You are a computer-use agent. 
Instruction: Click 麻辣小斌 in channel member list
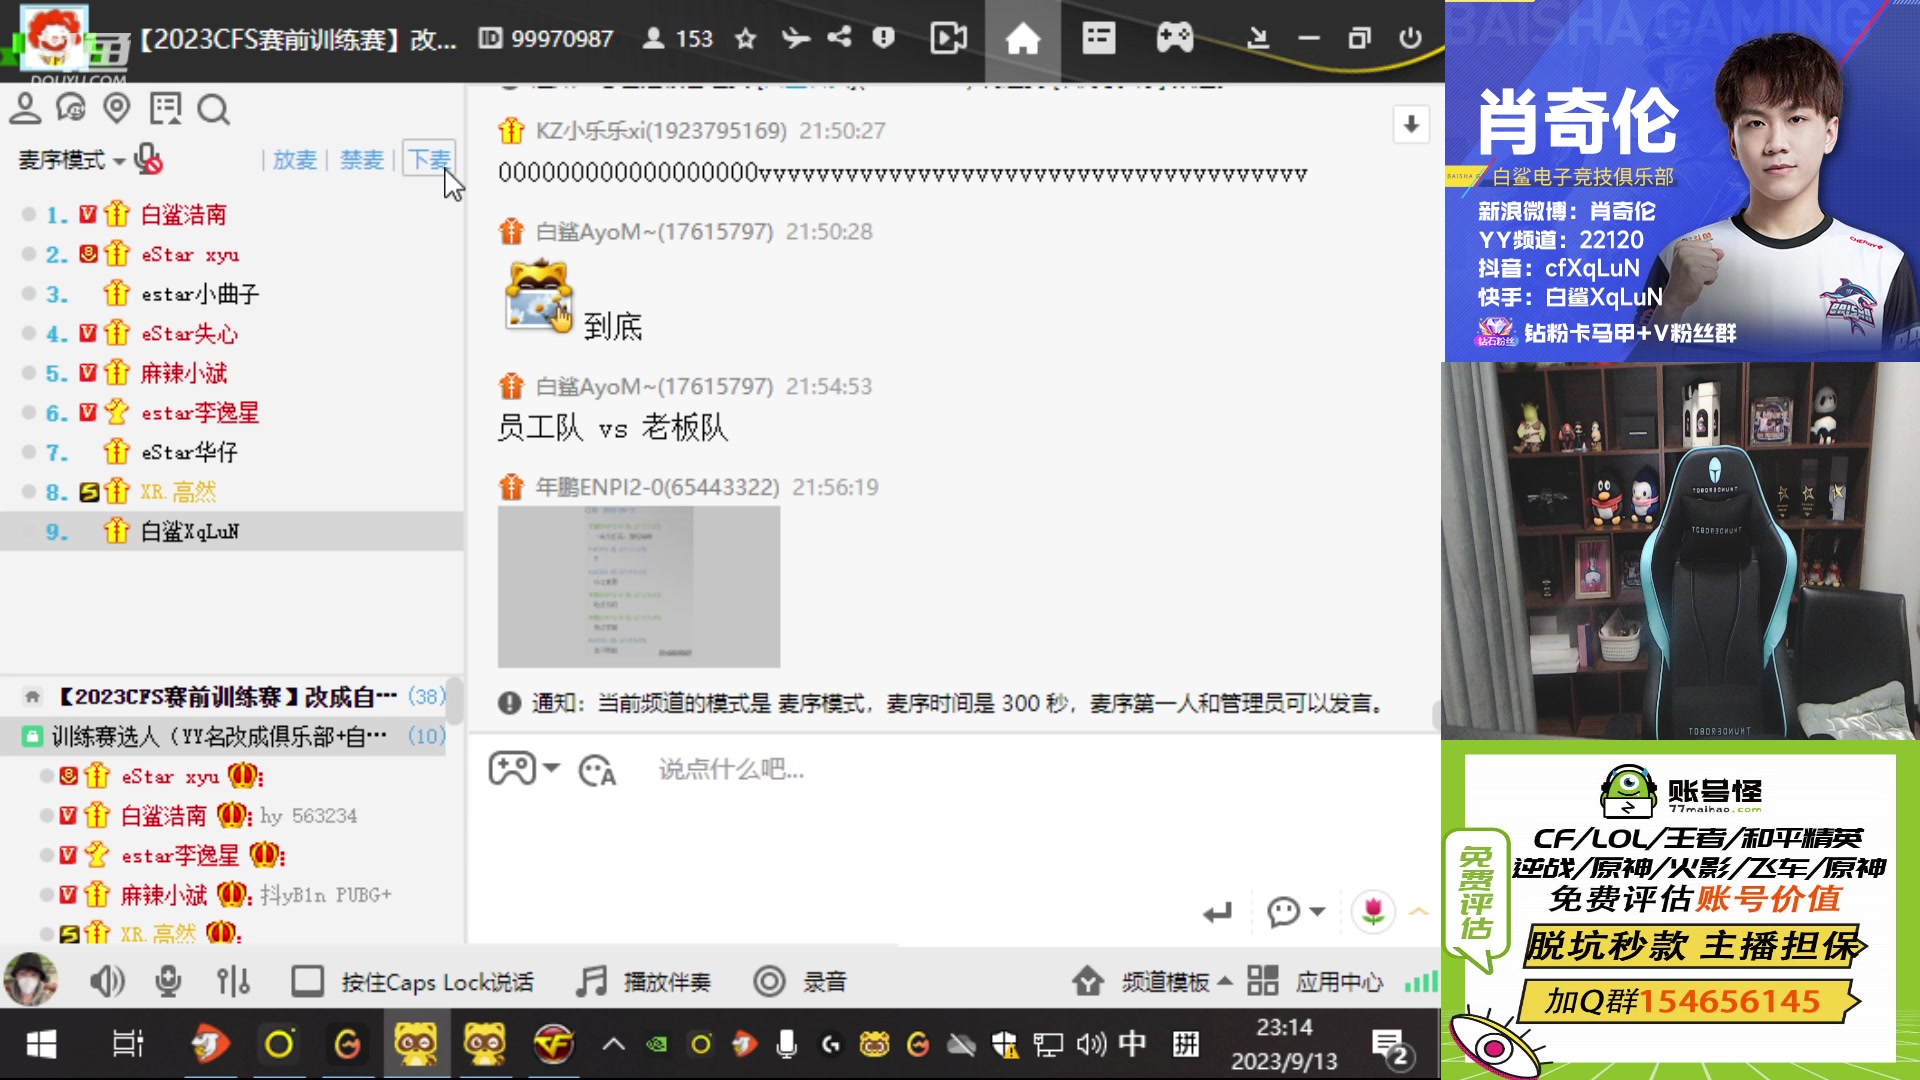point(163,895)
